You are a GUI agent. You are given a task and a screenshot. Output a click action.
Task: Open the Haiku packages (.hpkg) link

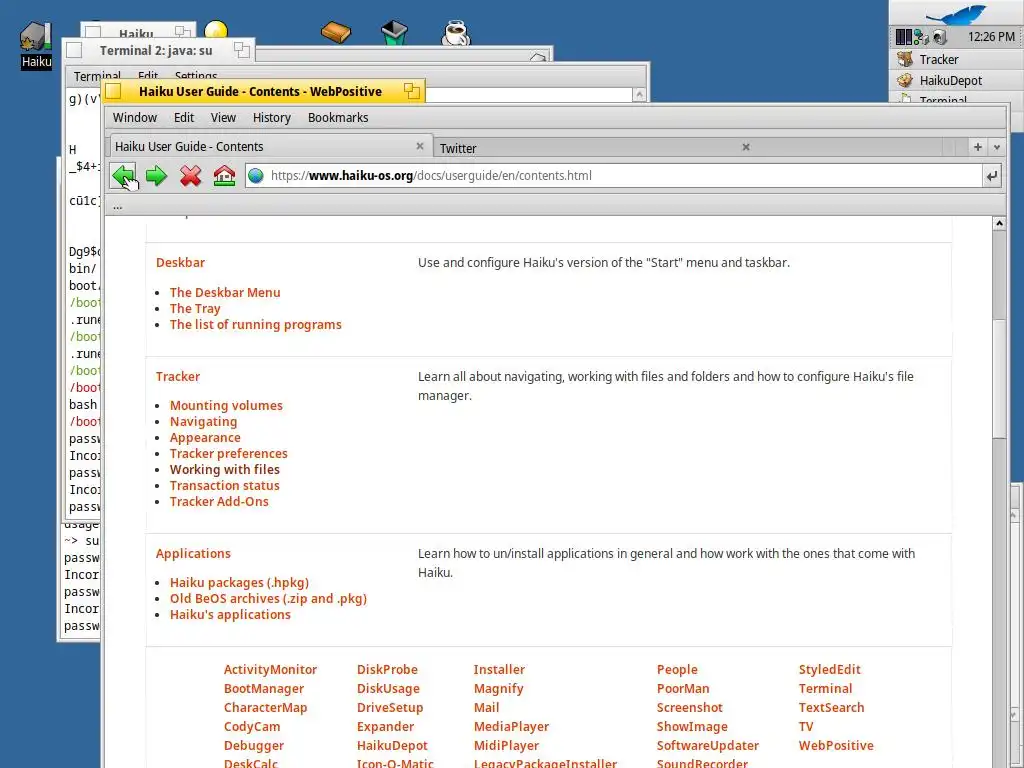coord(239,583)
